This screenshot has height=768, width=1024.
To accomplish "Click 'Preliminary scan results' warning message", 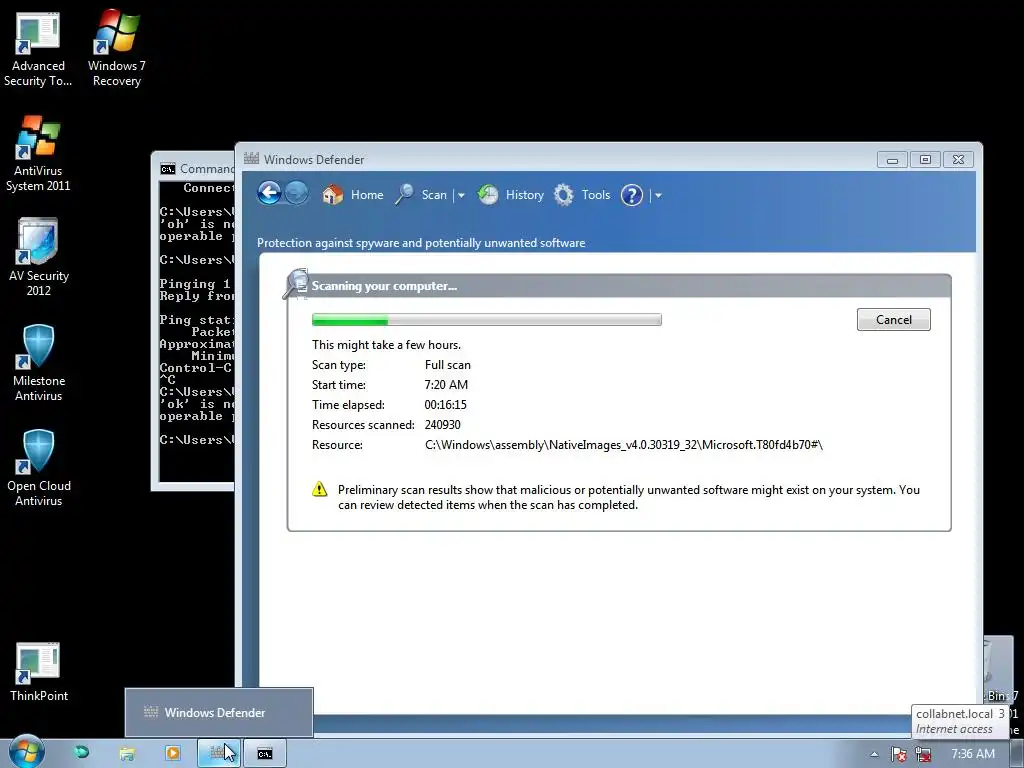I will 628,497.
